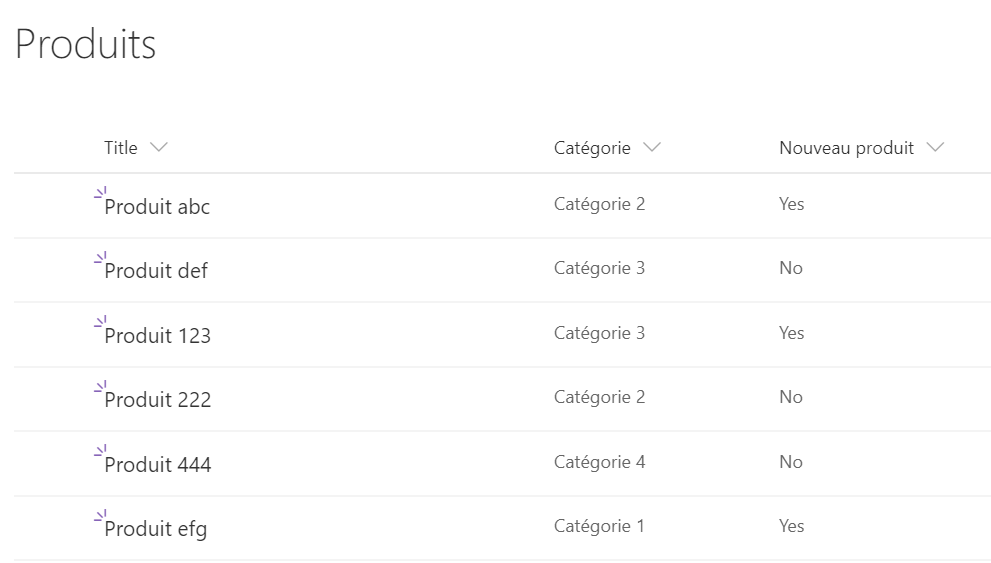This screenshot has width=991, height=563.
Task: Click the new-item sparkle icon beside Produit def
Action: (100, 257)
